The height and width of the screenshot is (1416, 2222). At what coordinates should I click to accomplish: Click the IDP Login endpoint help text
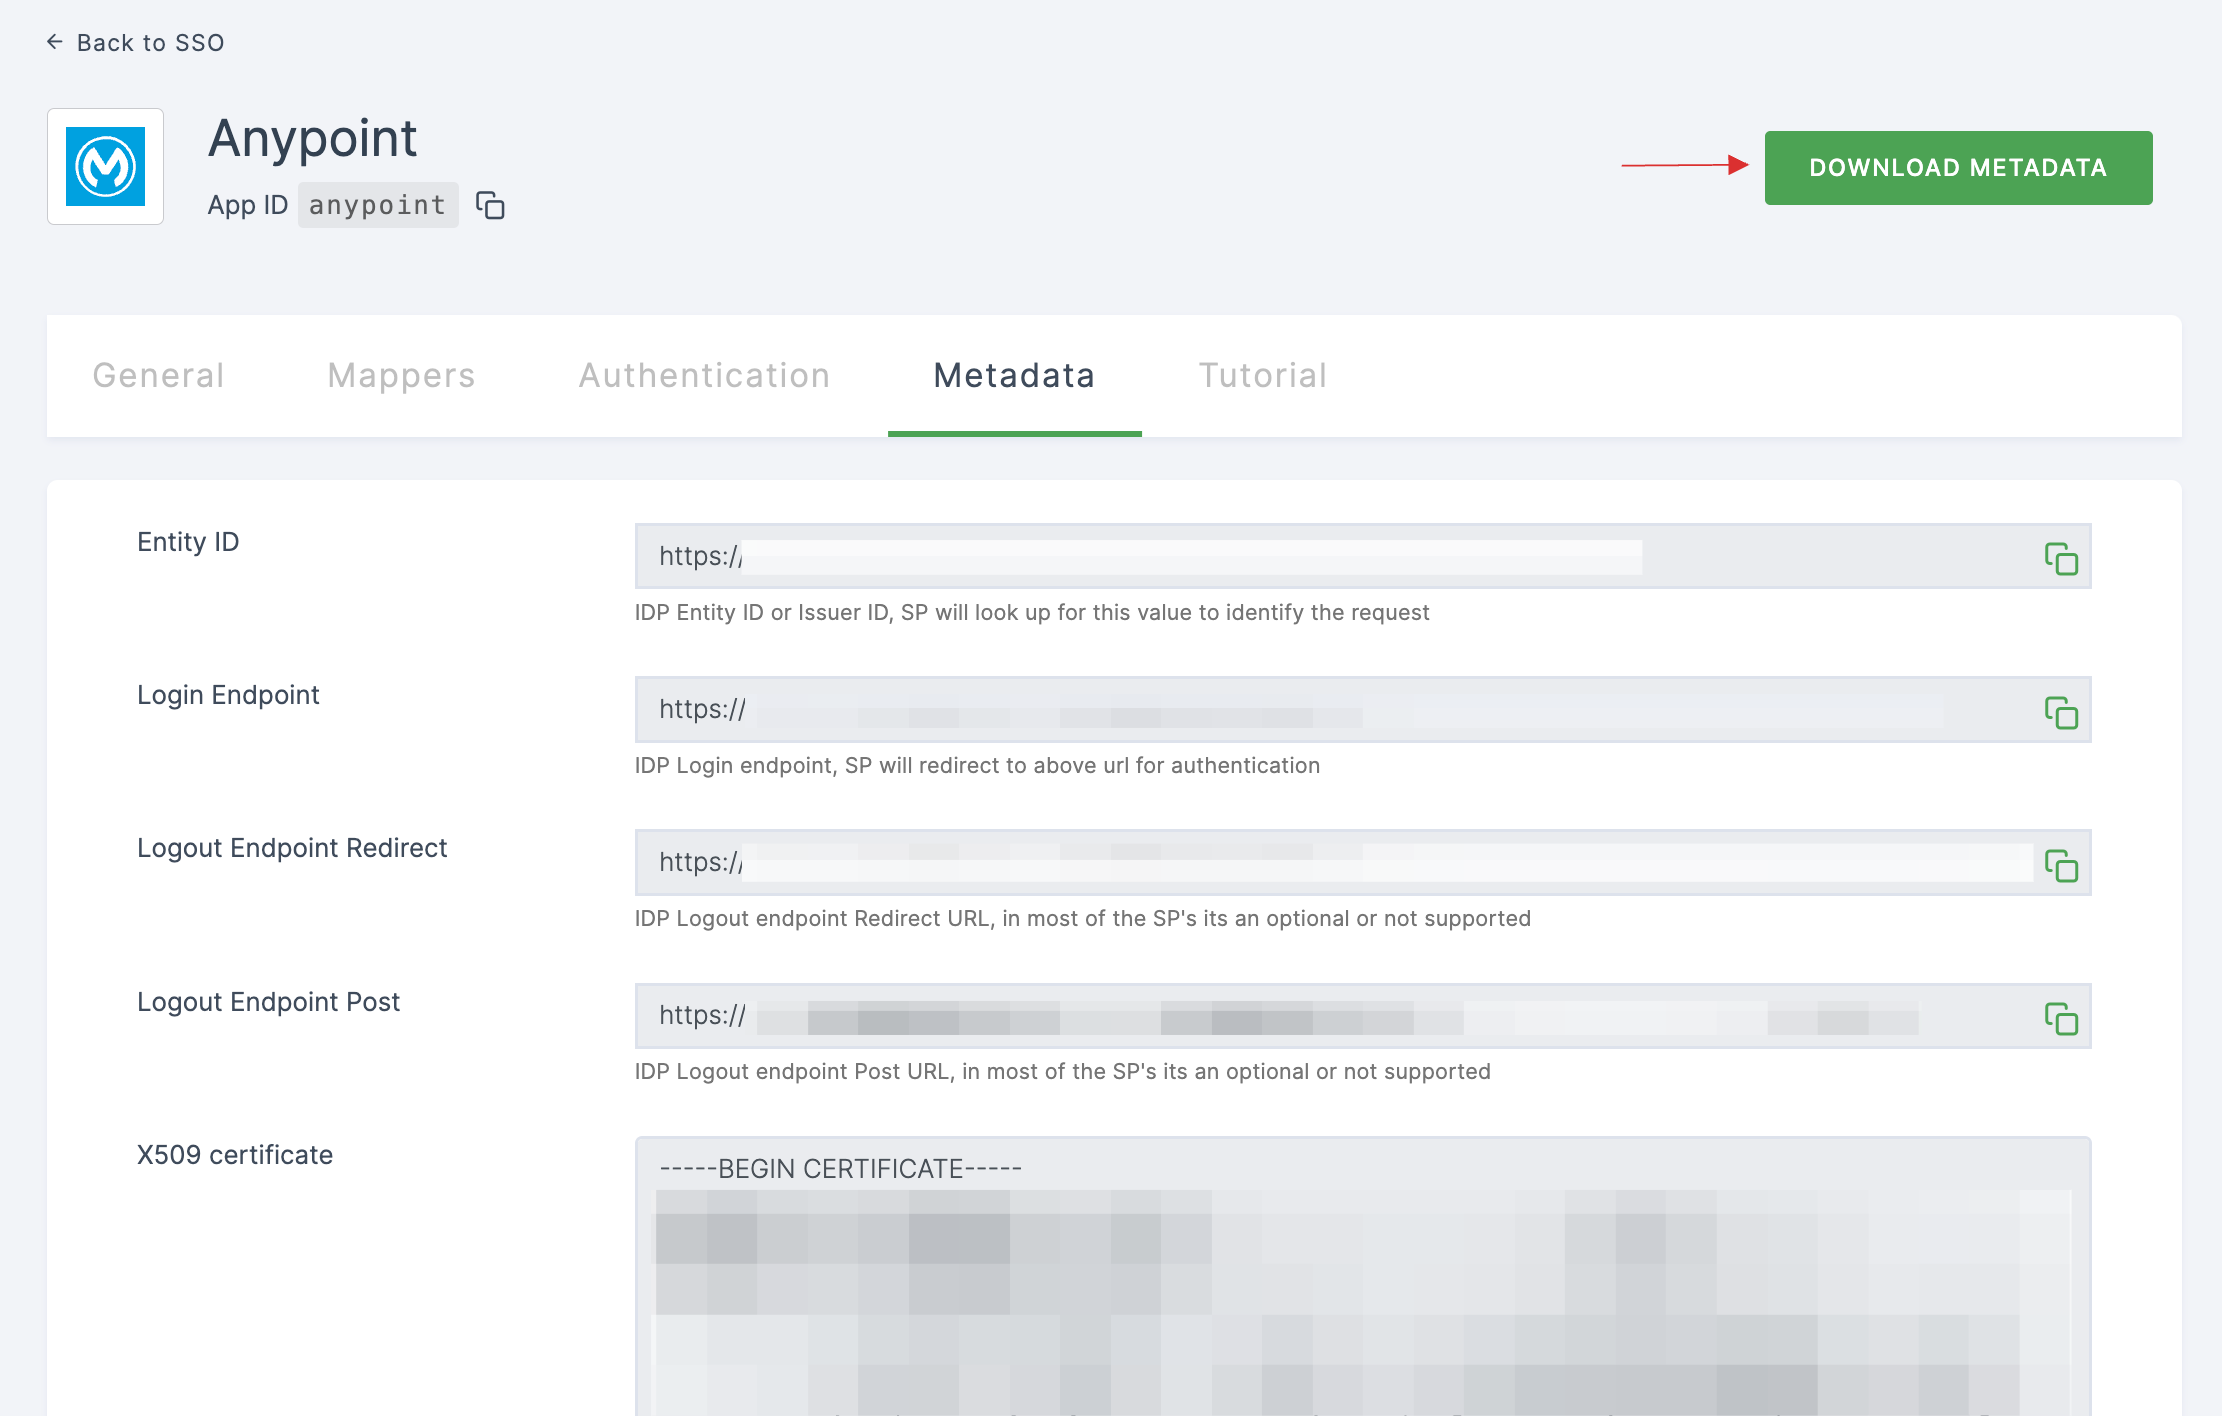click(977, 765)
